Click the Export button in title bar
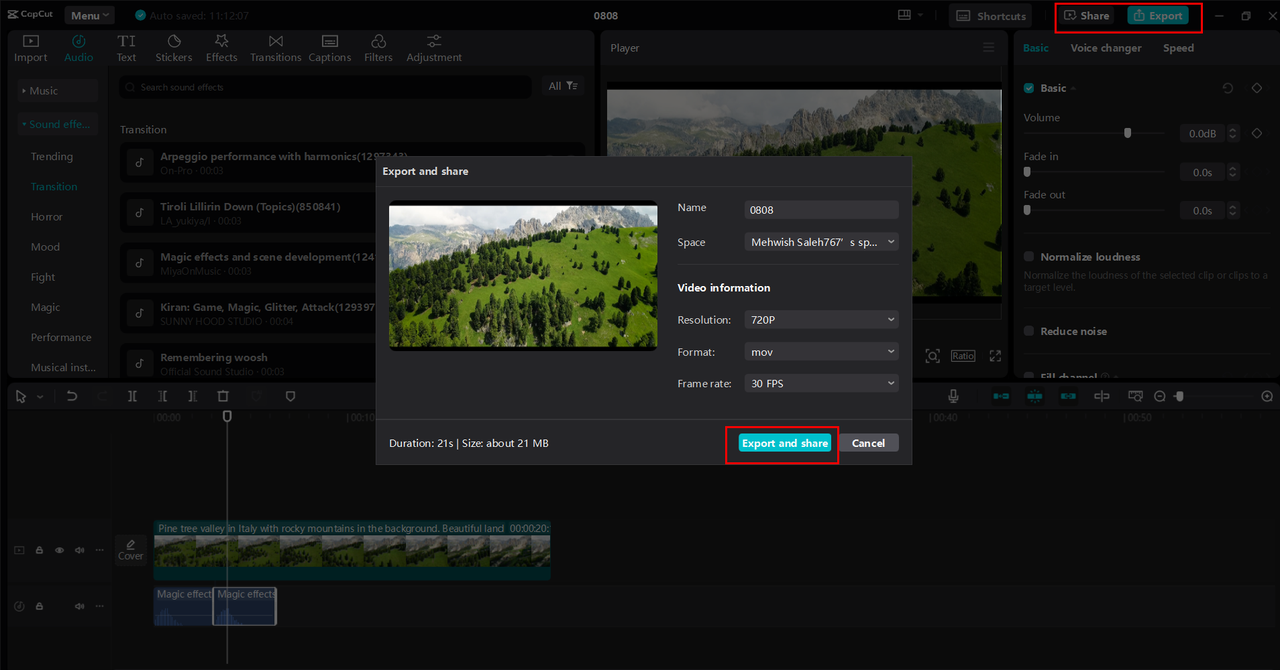This screenshot has width=1280, height=670. pyautogui.click(x=1158, y=15)
